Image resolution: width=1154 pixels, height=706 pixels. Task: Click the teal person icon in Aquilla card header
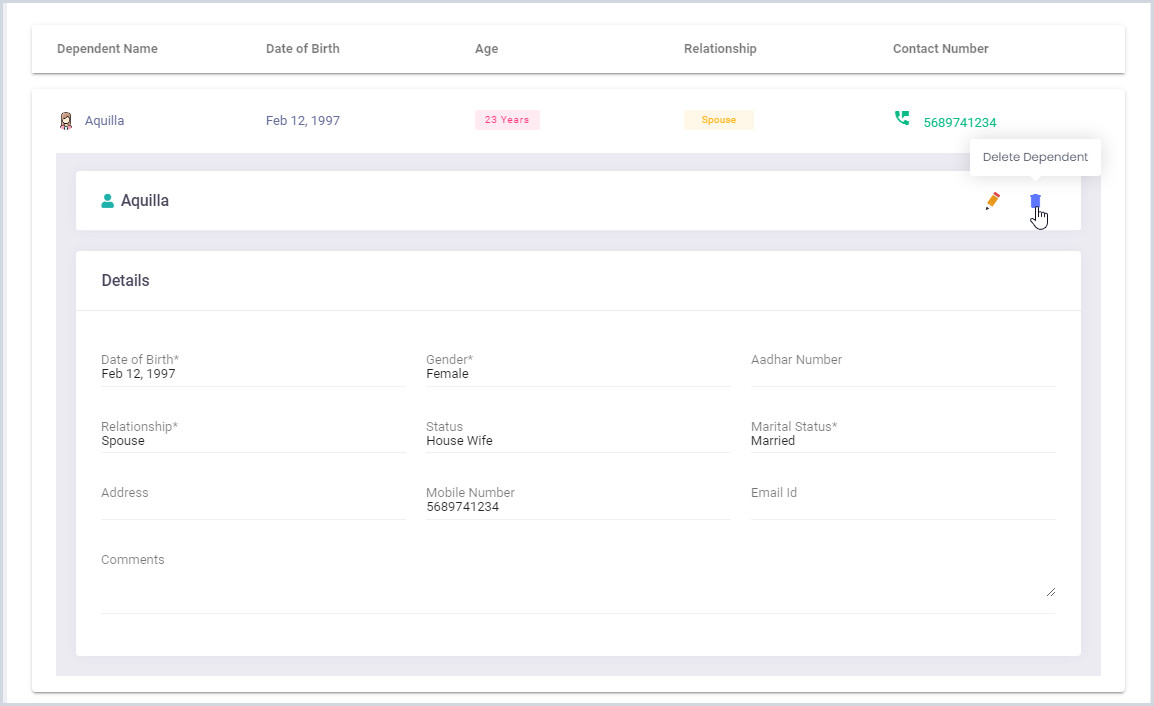click(x=107, y=200)
